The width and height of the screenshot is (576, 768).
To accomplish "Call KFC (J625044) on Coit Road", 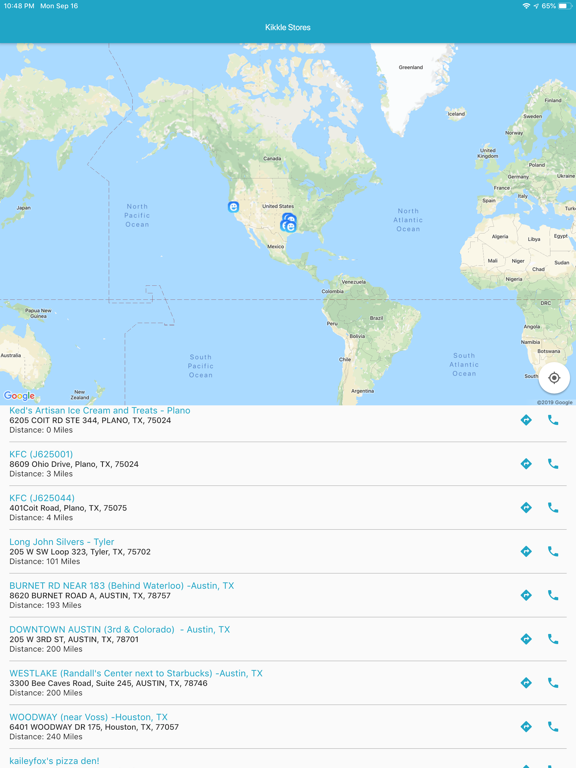I will click(x=553, y=507).
